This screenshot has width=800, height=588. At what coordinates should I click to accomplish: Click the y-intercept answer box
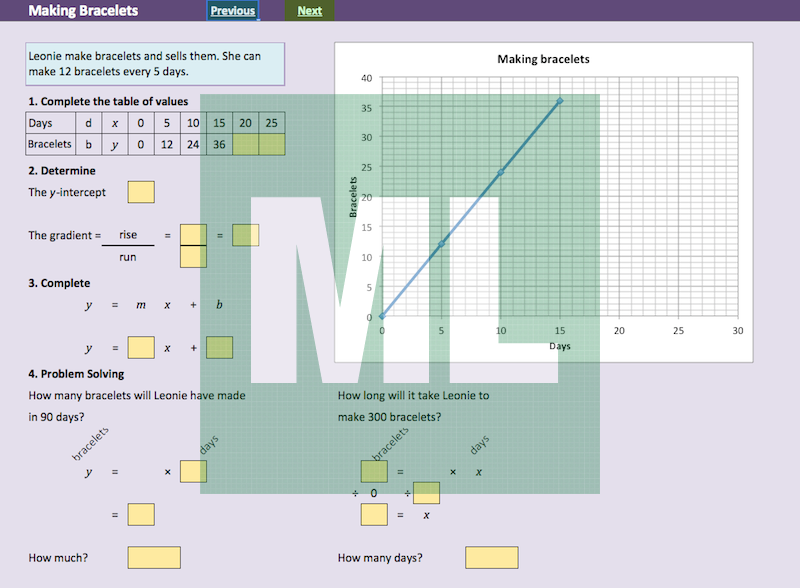[x=141, y=192]
